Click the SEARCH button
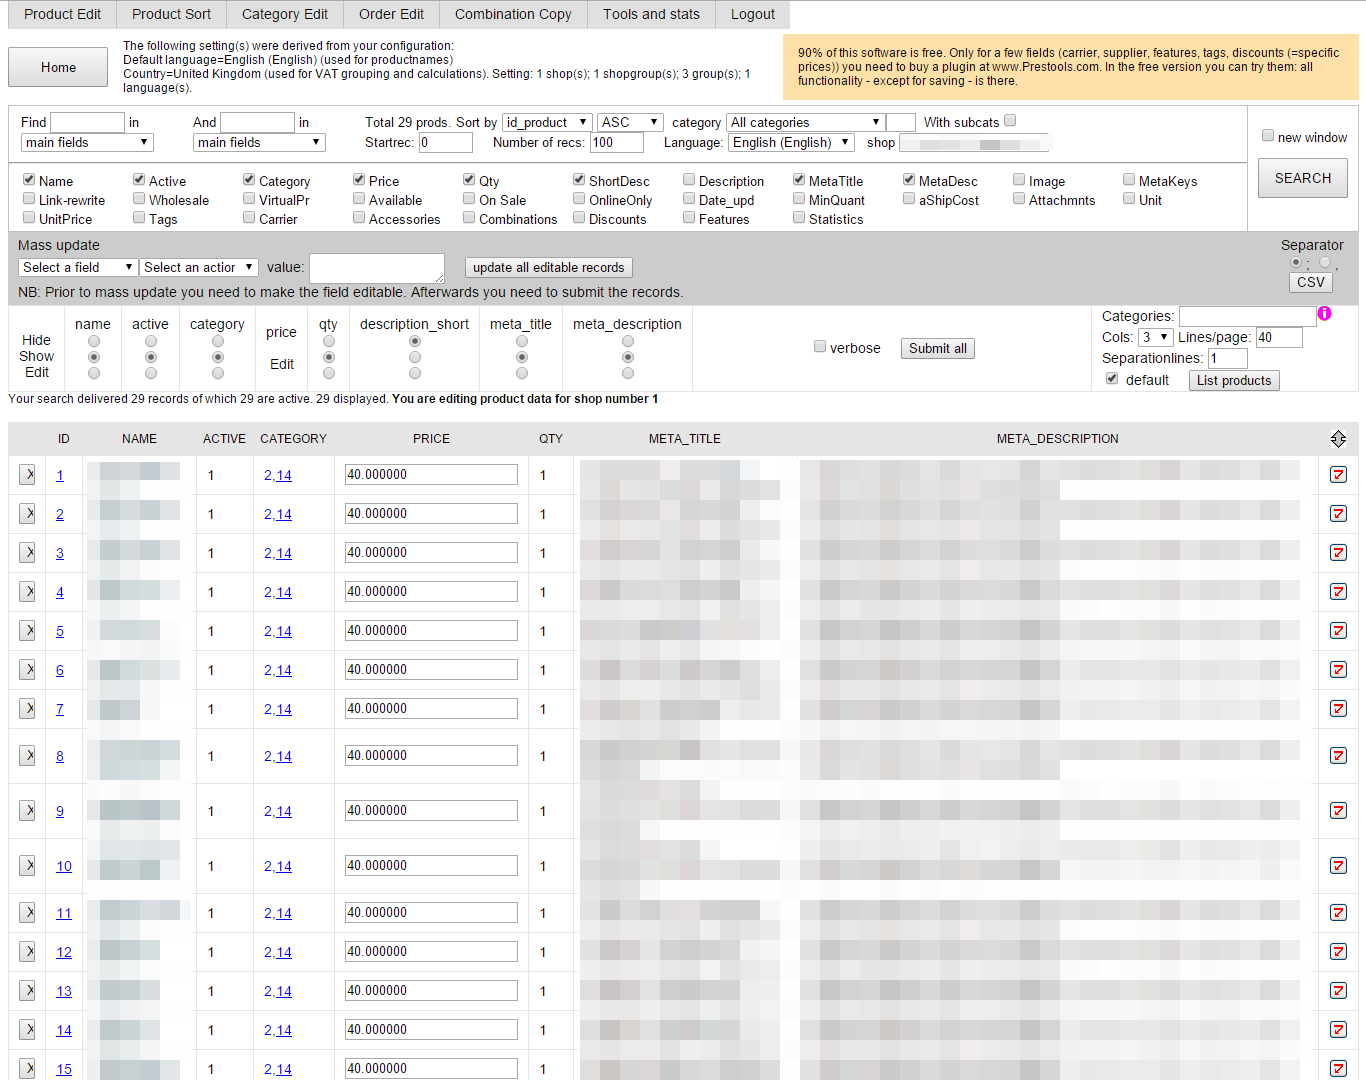This screenshot has height=1080, width=1366. 1302,178
